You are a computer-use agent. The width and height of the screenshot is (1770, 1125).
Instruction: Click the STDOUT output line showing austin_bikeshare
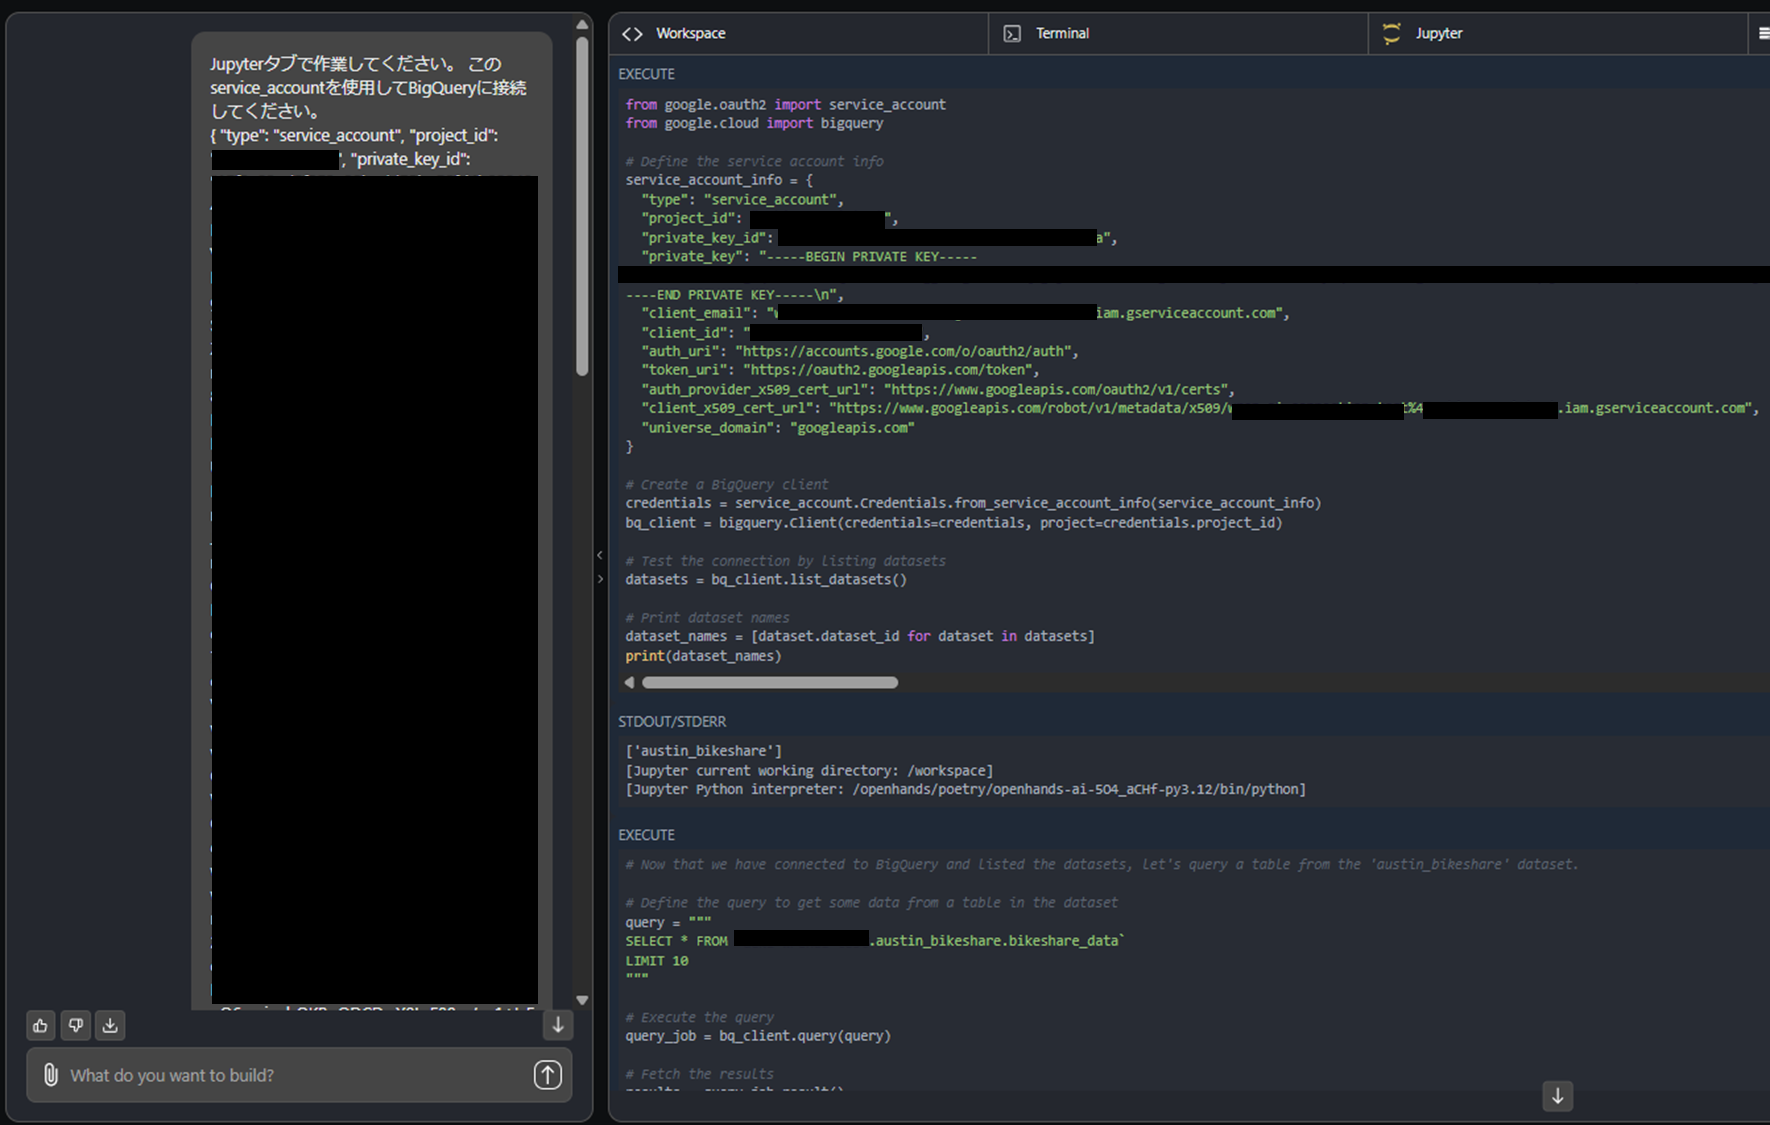coord(704,751)
